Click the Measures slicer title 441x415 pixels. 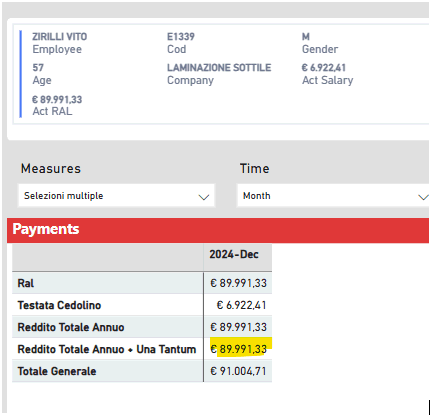click(x=51, y=169)
